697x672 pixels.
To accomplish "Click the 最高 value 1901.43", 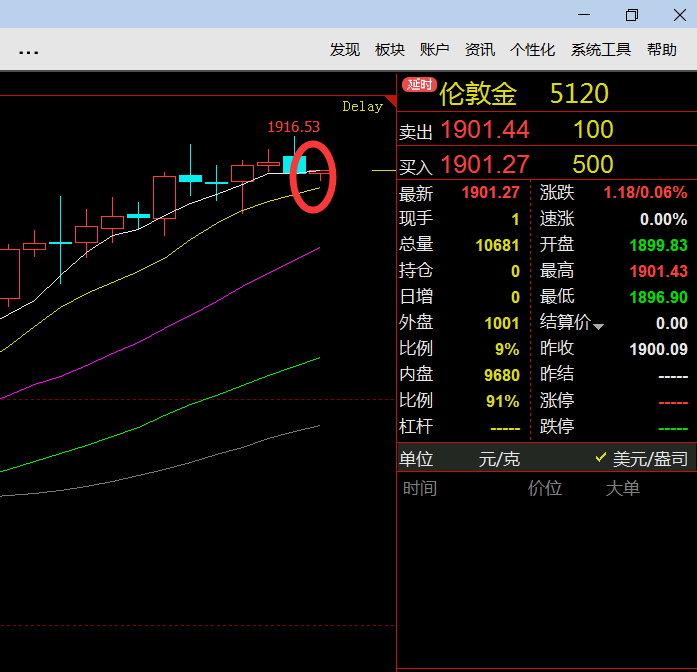I will coord(659,271).
